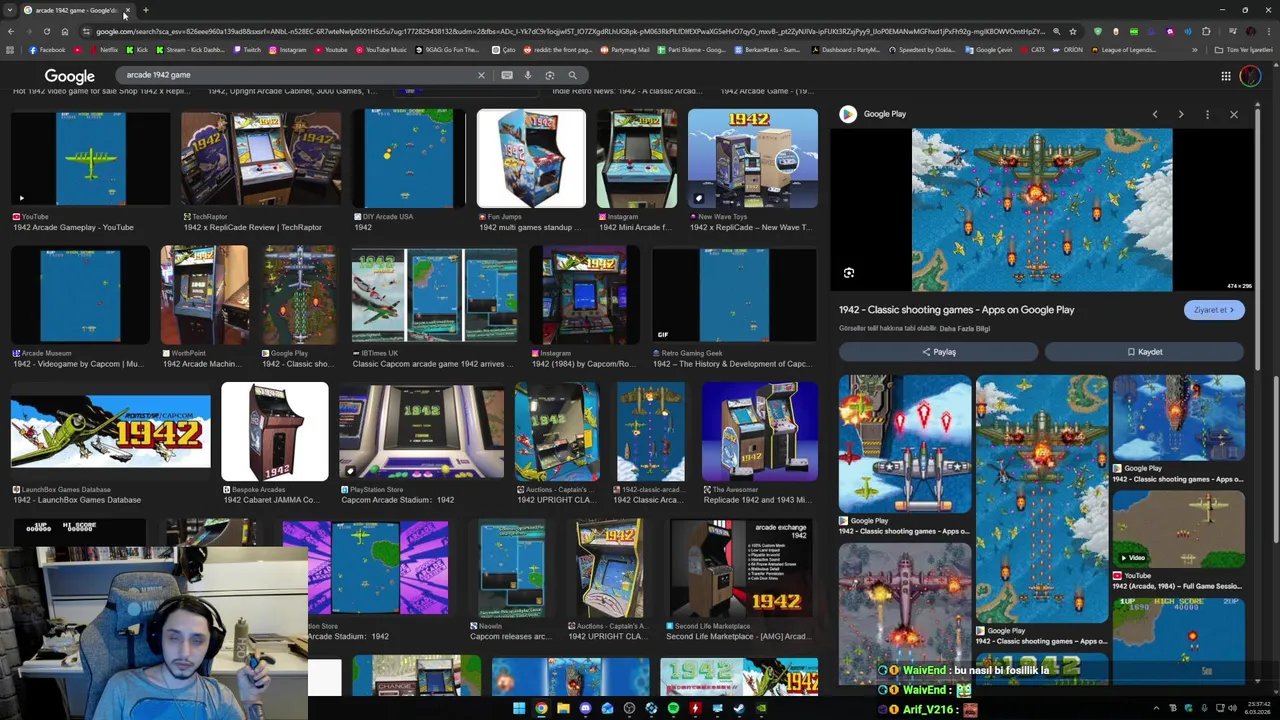This screenshot has height=720, width=1280.
Task: Open New Wave Toys RepliCade thumbnail
Action: point(752,158)
